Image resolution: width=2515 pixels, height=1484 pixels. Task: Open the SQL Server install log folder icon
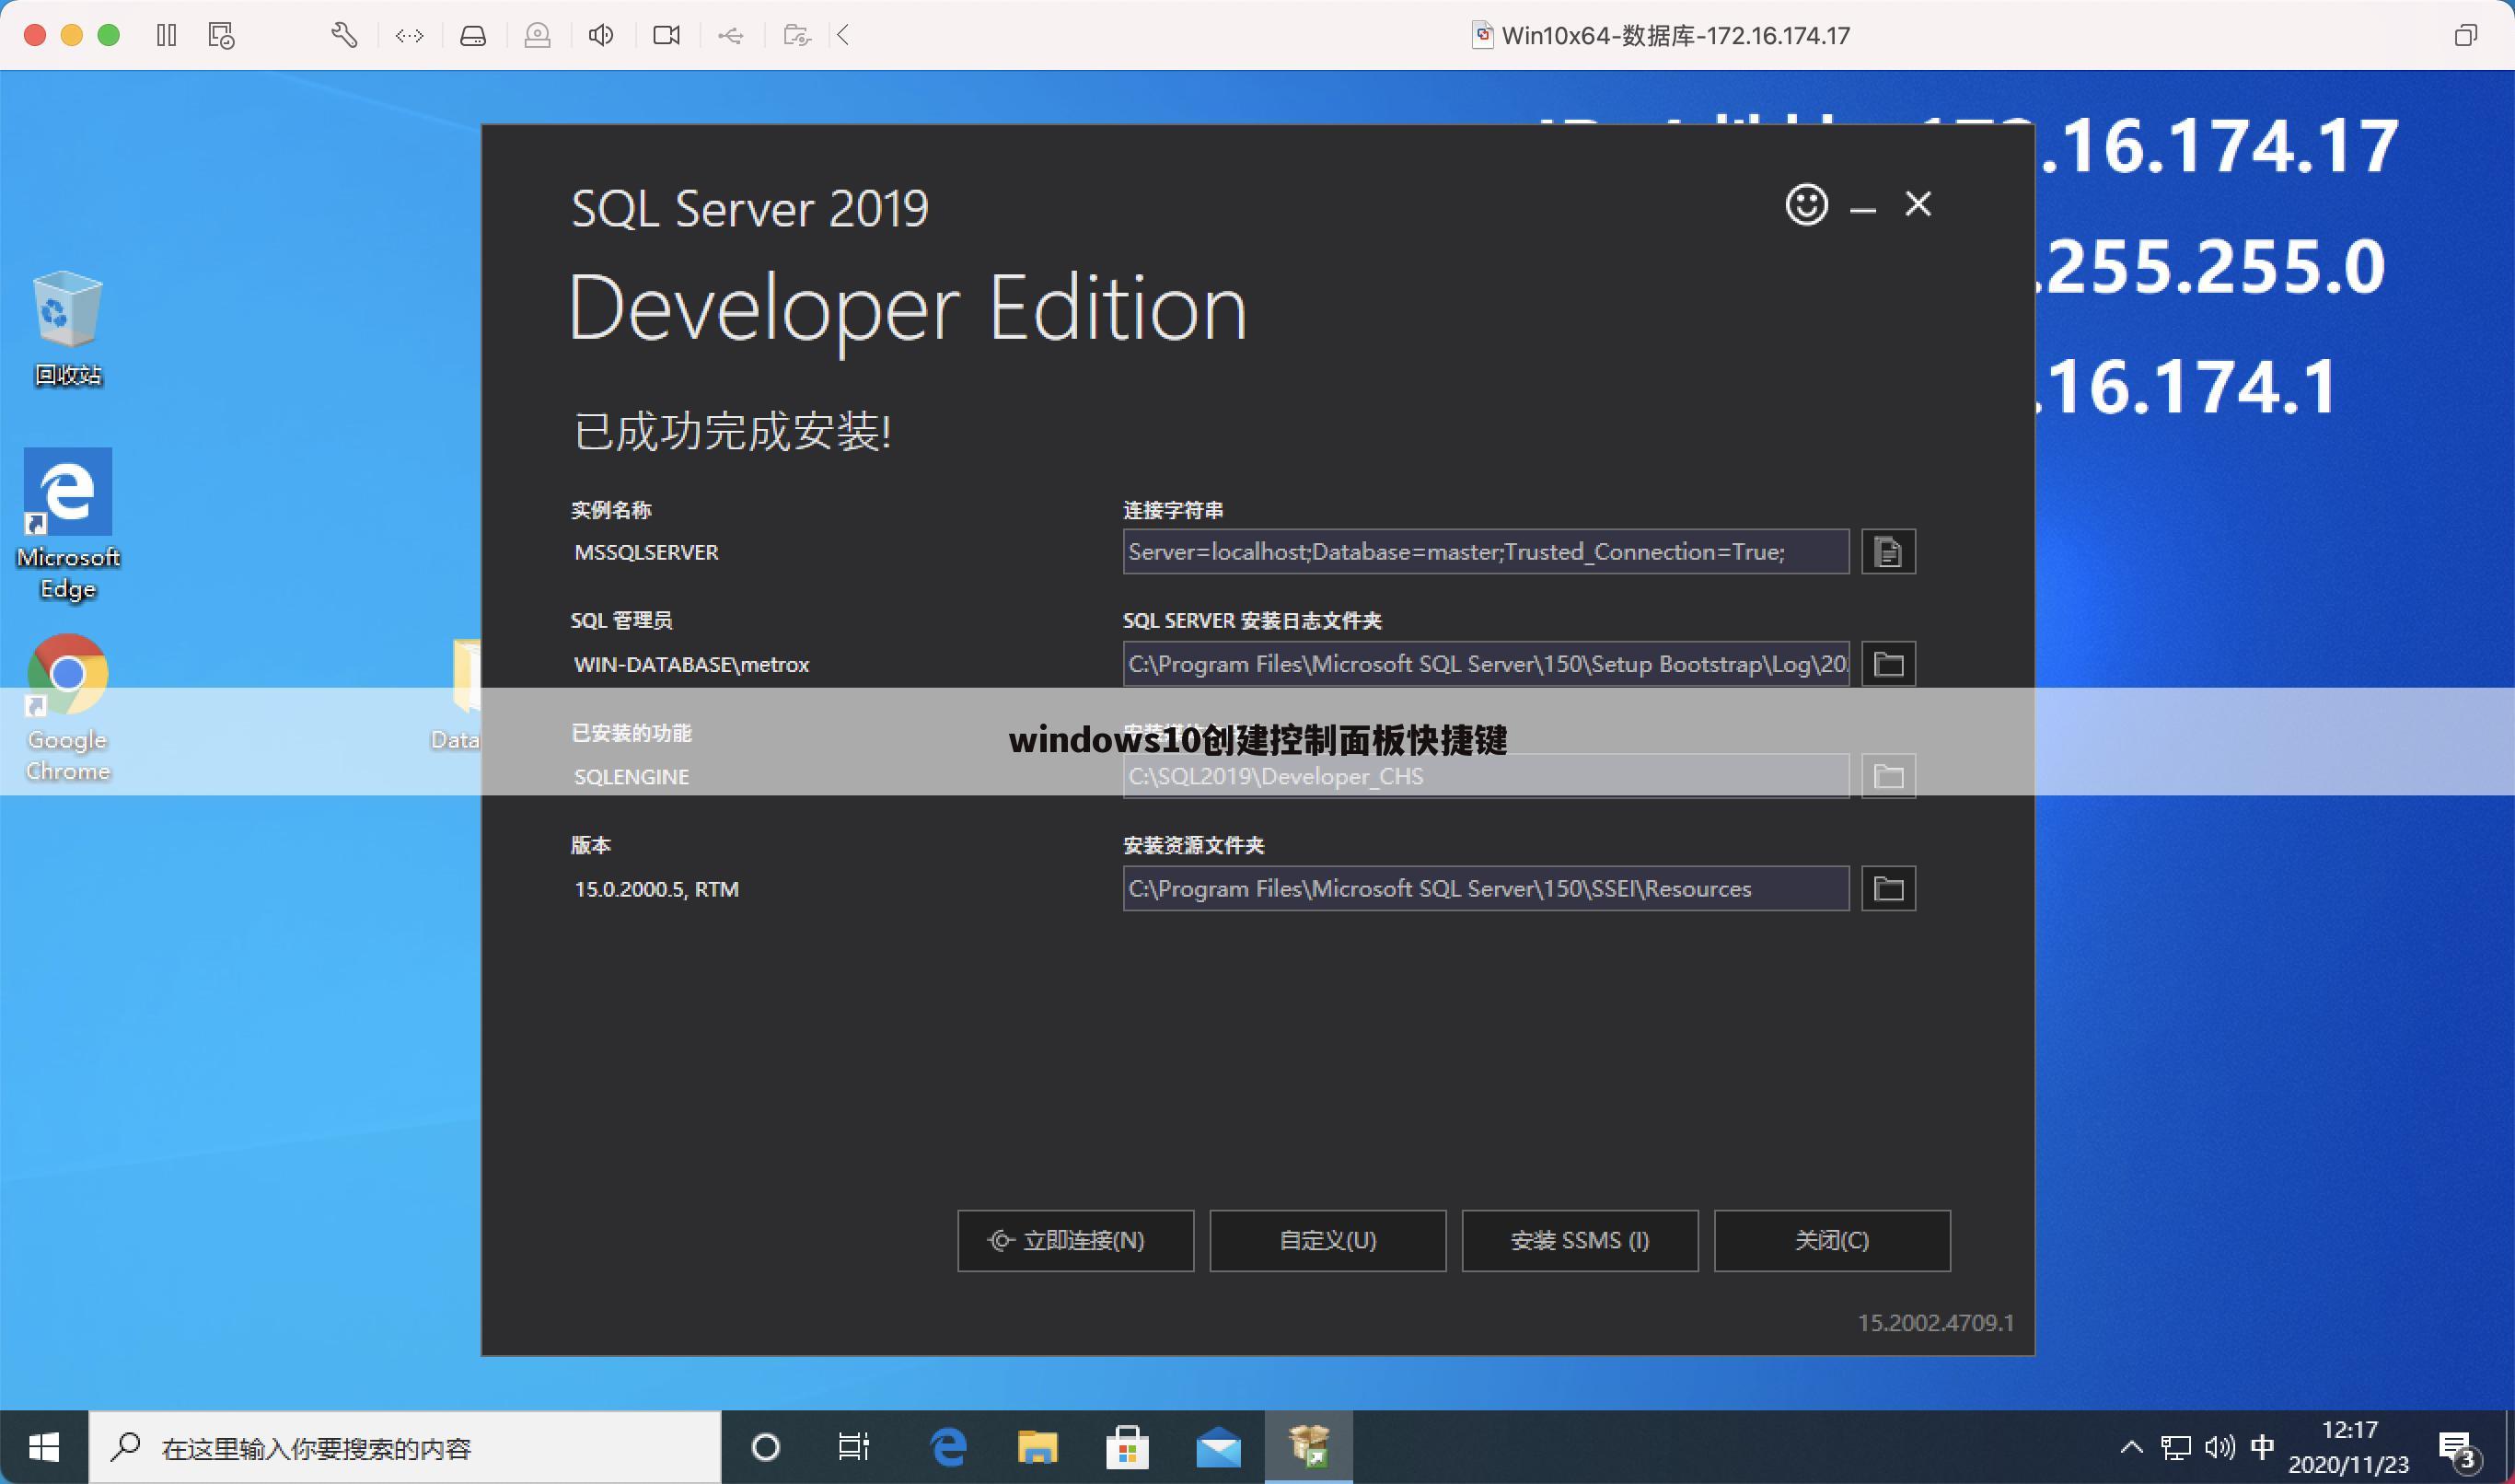[x=1888, y=664]
